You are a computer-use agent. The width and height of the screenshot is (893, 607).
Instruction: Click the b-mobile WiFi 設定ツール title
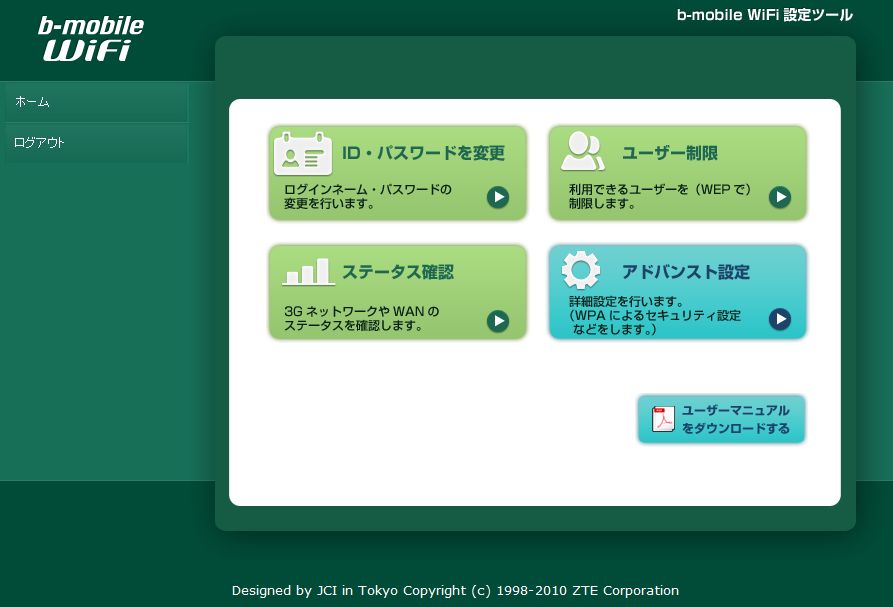[x=764, y=15]
